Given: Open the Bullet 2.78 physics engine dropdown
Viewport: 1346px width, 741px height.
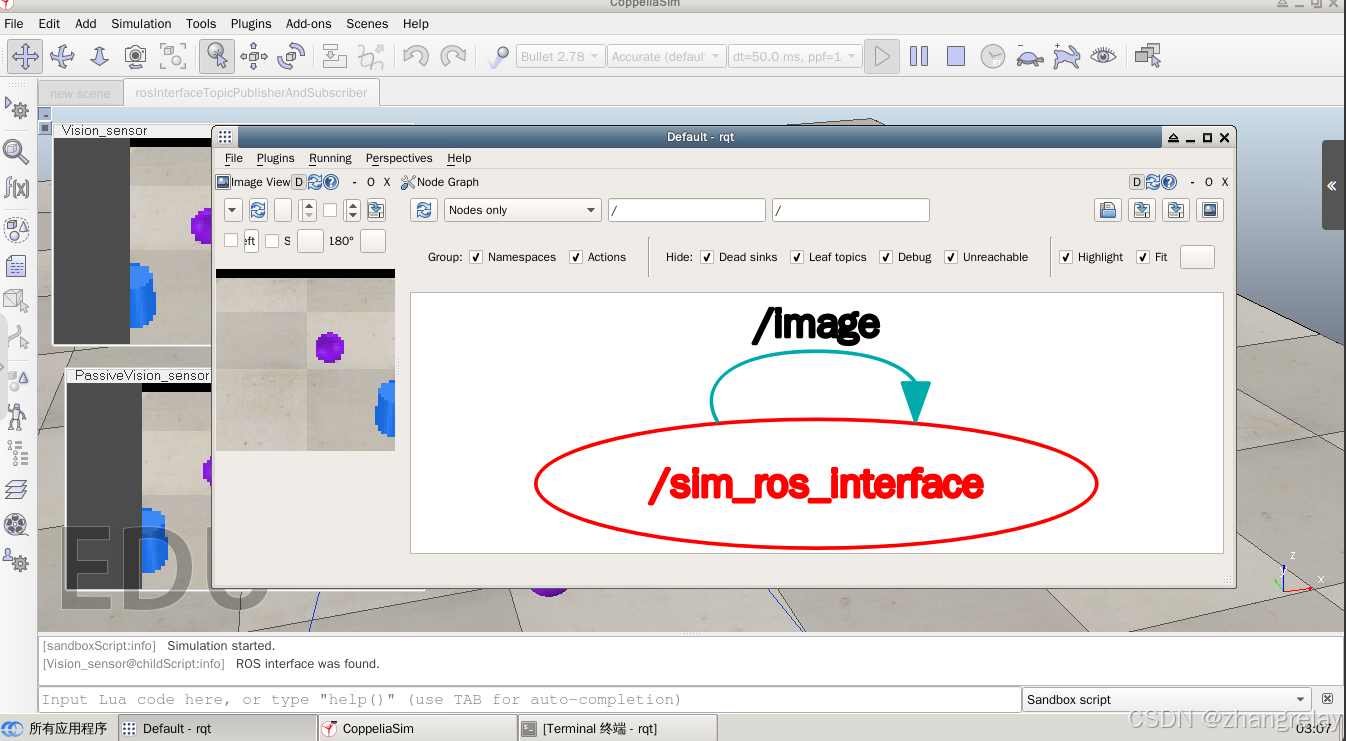Looking at the screenshot, I should click(x=560, y=56).
